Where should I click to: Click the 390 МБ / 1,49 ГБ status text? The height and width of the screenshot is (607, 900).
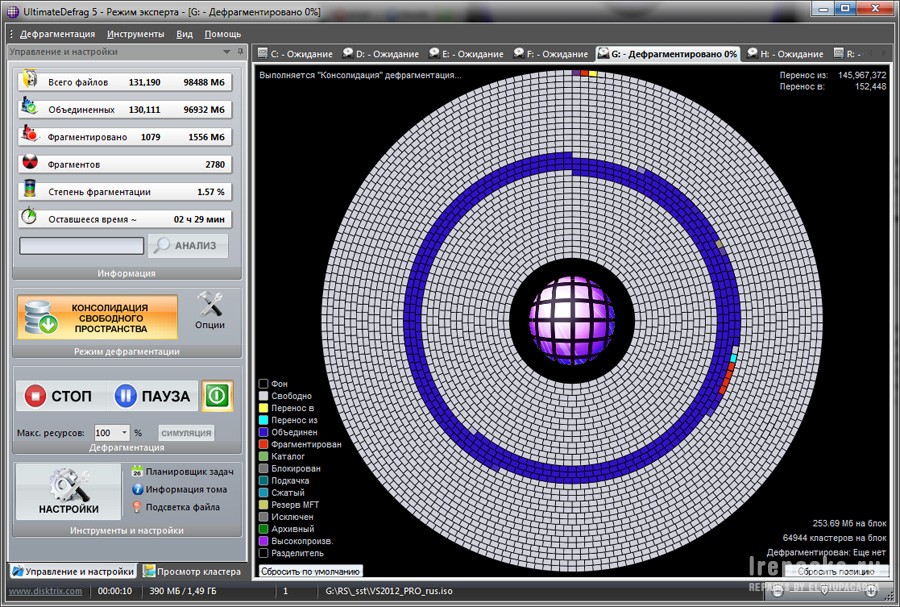(183, 591)
